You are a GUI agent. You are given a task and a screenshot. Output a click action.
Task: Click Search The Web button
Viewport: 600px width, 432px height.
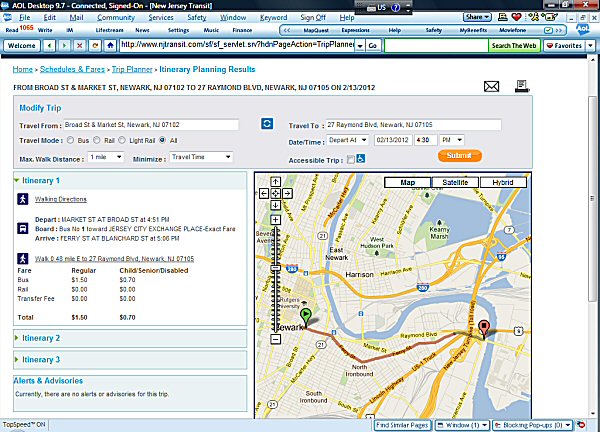[514, 46]
